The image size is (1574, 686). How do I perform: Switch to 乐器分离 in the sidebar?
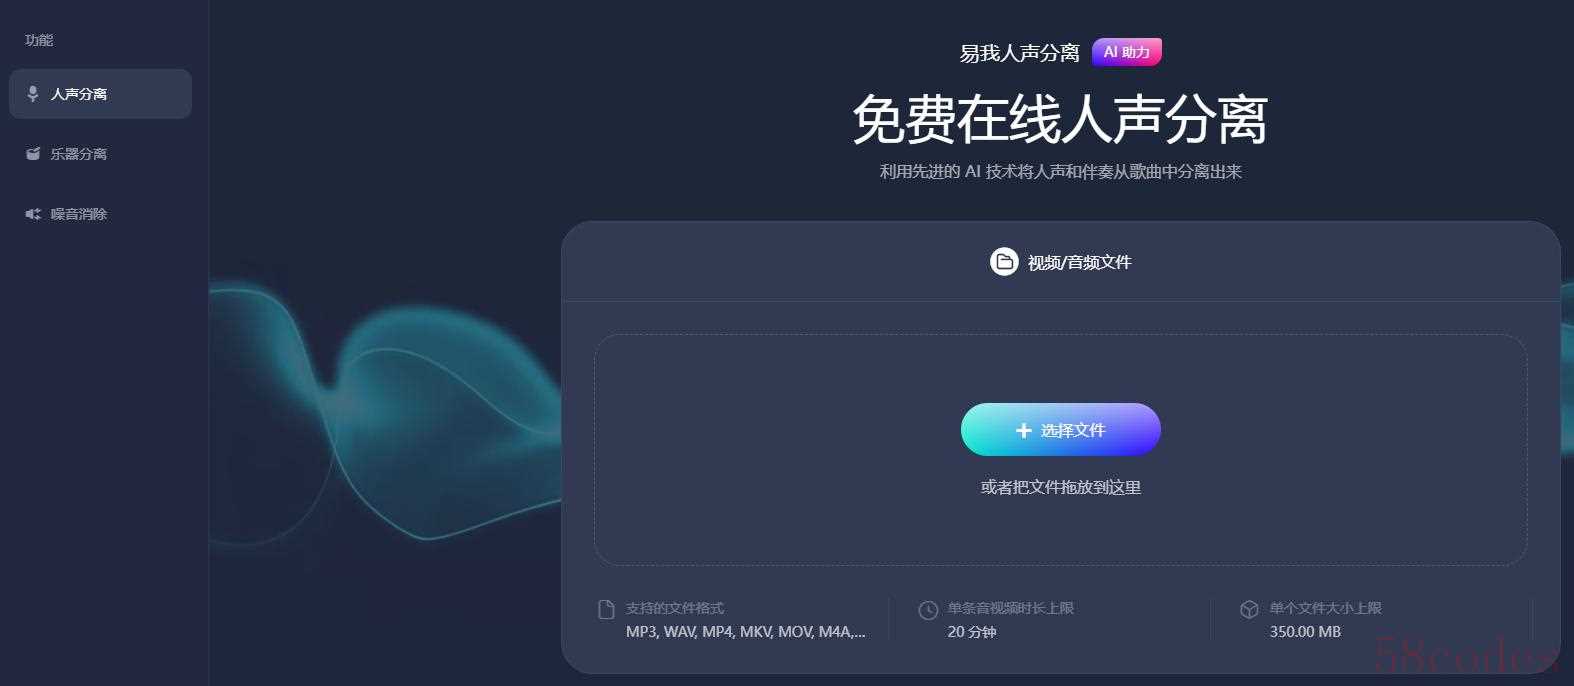point(100,154)
